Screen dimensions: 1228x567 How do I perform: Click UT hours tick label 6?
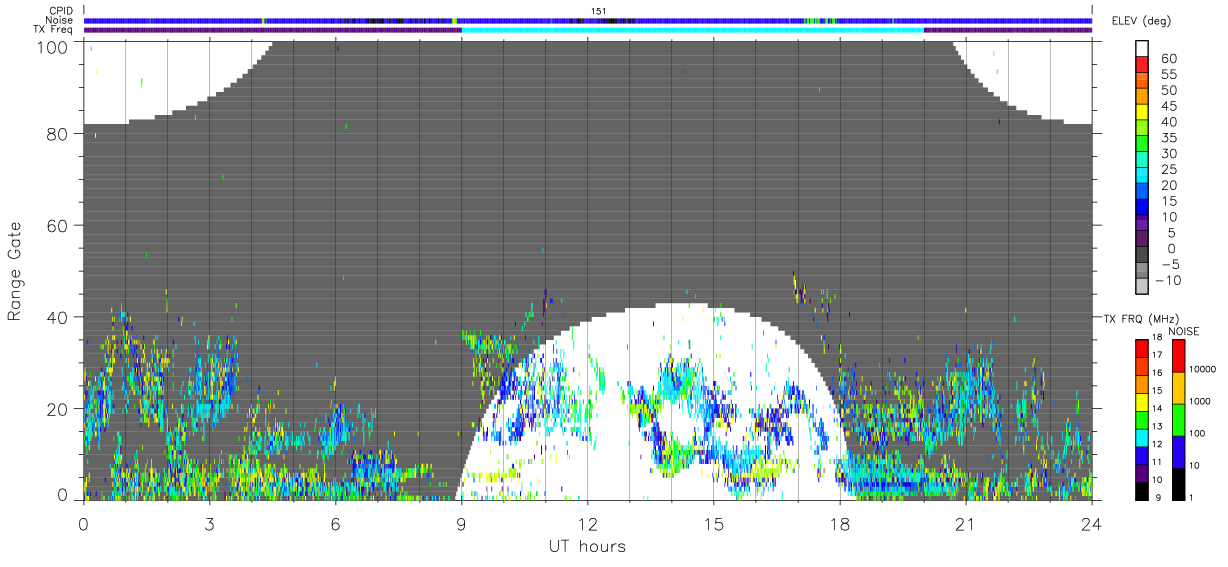tap(335, 524)
